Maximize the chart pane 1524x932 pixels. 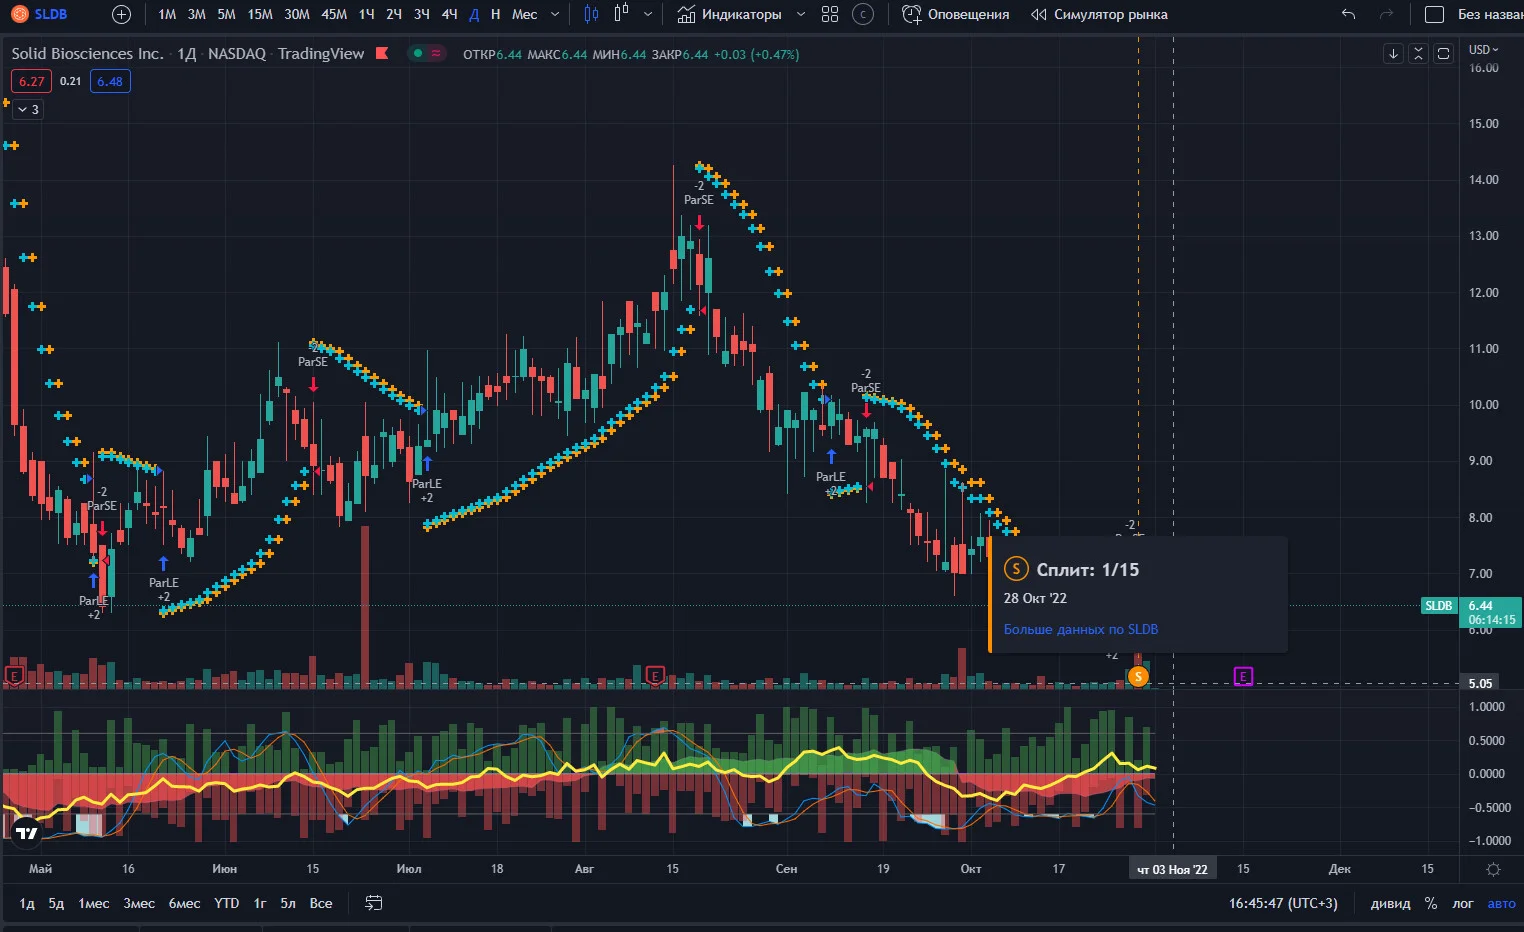click(x=1443, y=54)
